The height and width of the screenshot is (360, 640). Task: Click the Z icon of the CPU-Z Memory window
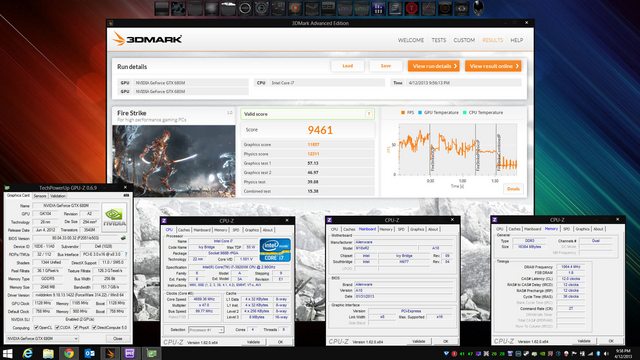pos(494,220)
